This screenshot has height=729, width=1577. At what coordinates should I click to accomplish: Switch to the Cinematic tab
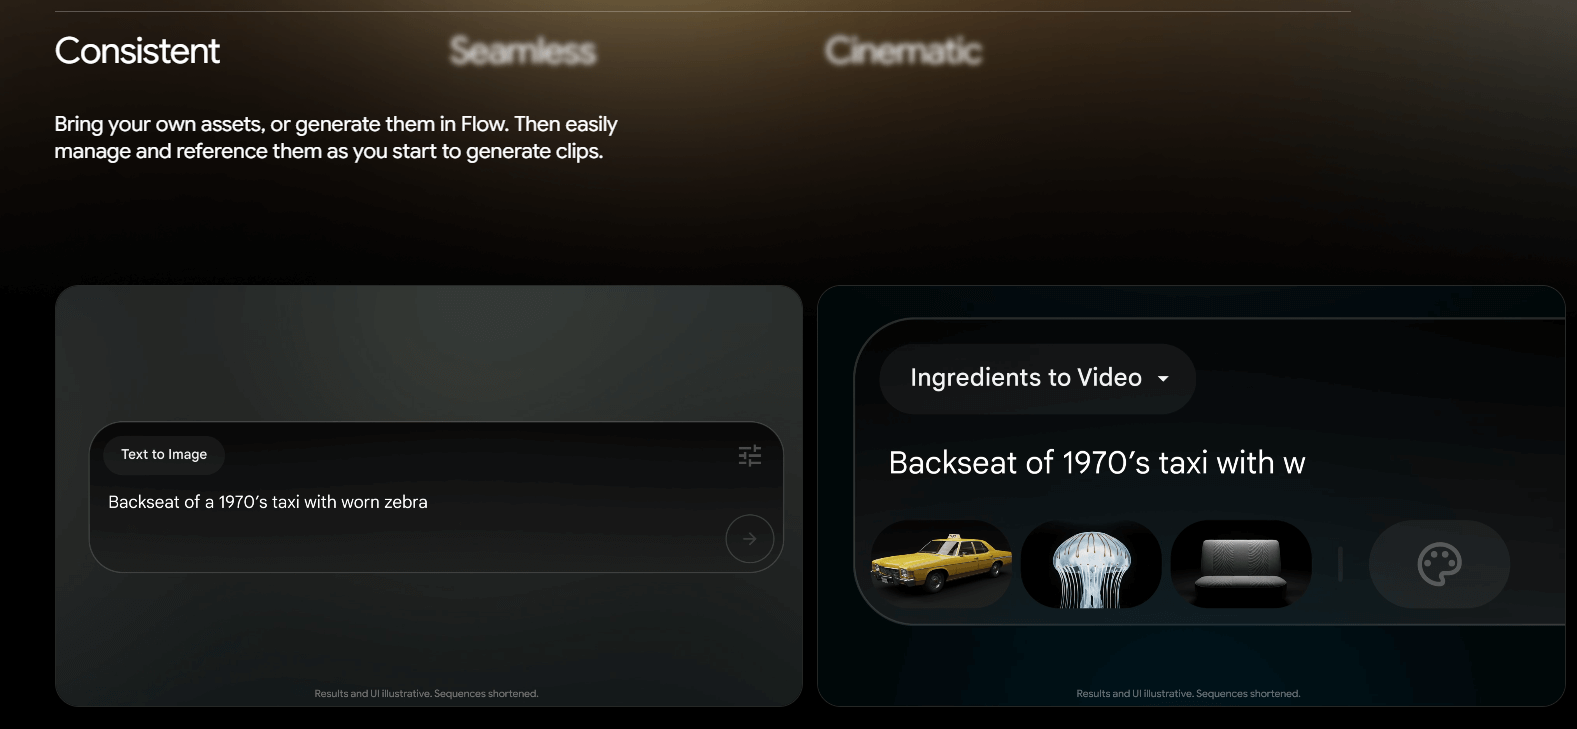(x=903, y=51)
